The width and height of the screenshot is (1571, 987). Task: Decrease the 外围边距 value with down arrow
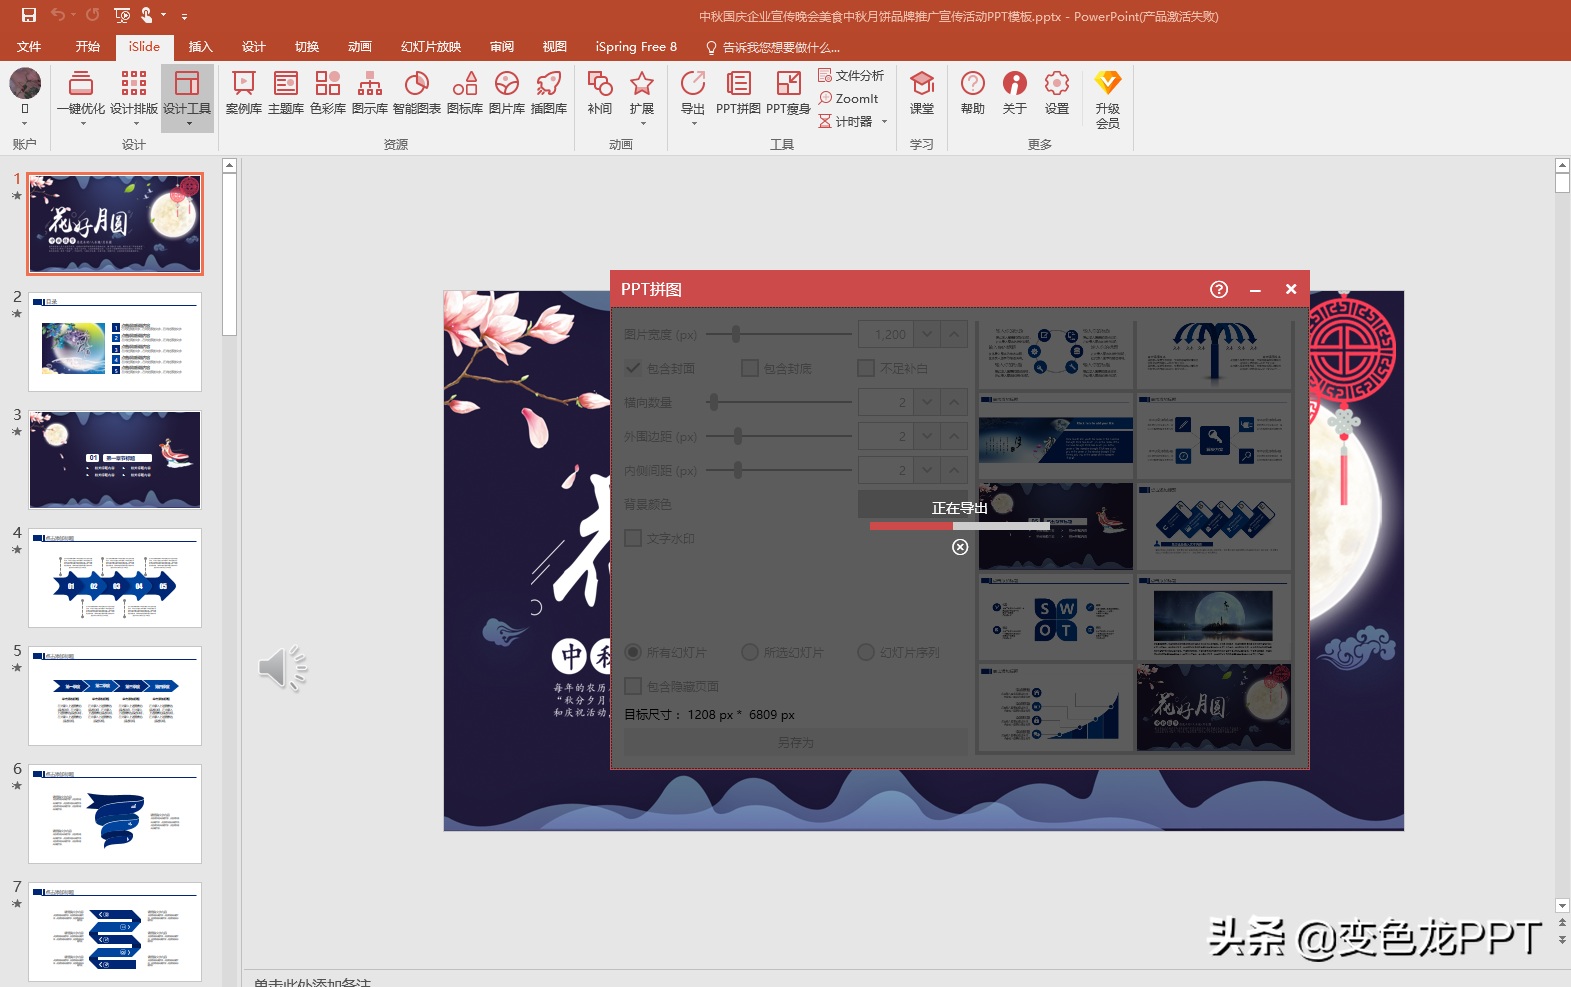click(x=928, y=436)
